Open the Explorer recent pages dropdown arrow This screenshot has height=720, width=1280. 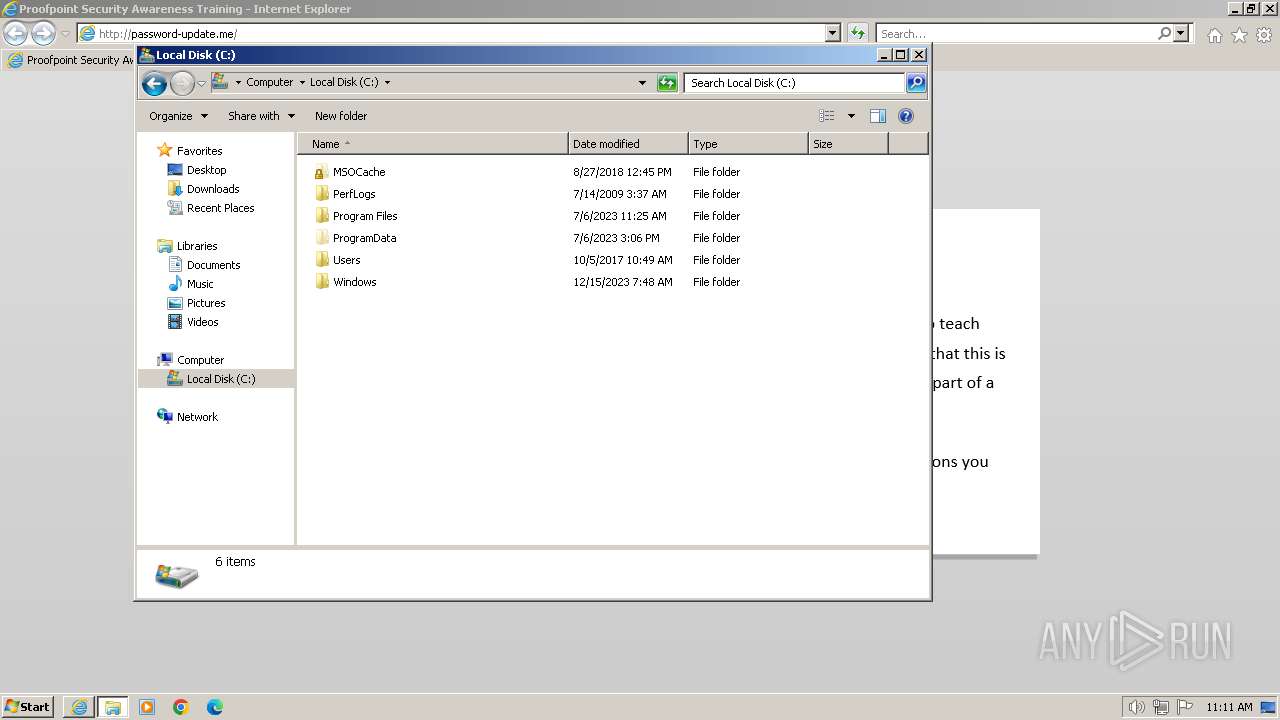pos(201,83)
